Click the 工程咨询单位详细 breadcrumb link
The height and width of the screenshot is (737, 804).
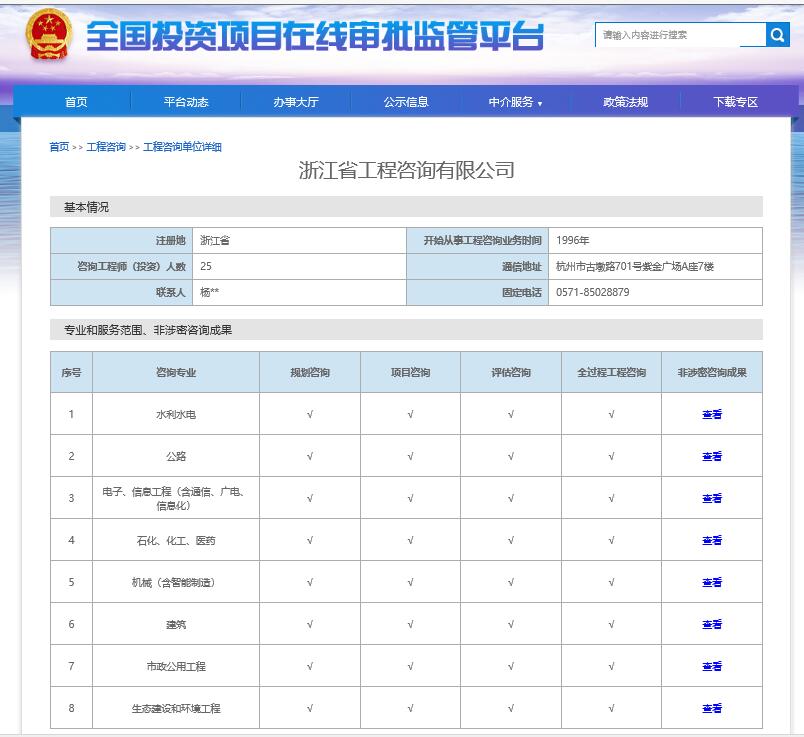tap(182, 147)
